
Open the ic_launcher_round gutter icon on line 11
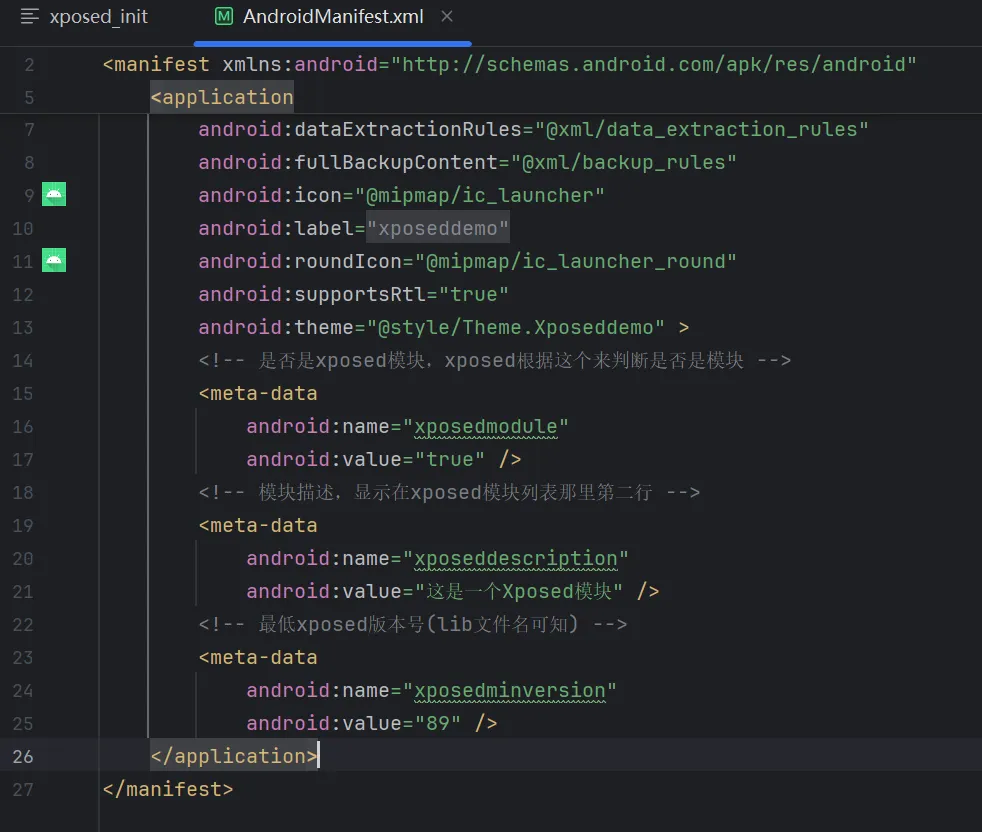(54, 260)
